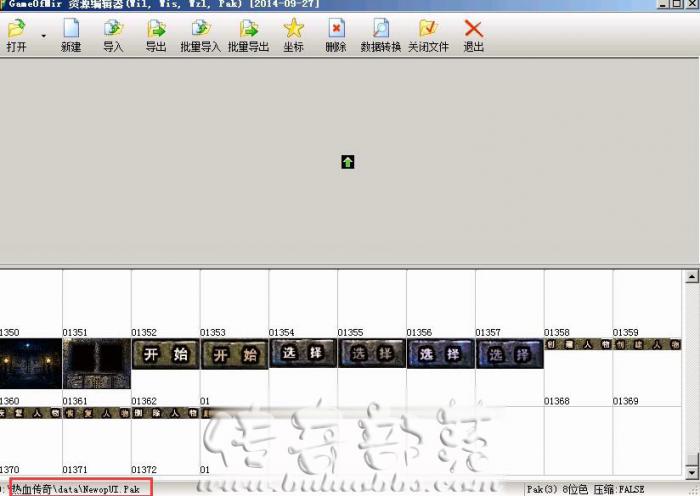The image size is (700, 496).
Task: Select the 批量导入 batch import icon
Action: point(200,30)
